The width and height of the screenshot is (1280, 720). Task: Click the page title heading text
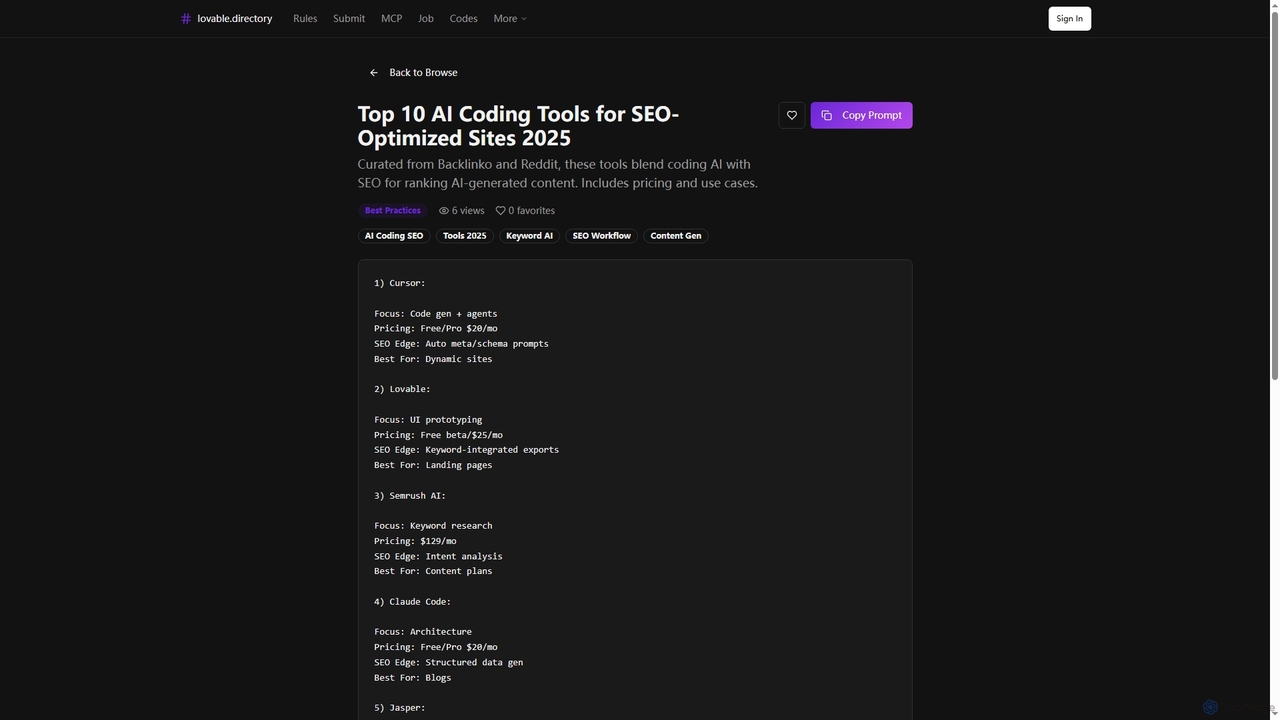coord(518,126)
